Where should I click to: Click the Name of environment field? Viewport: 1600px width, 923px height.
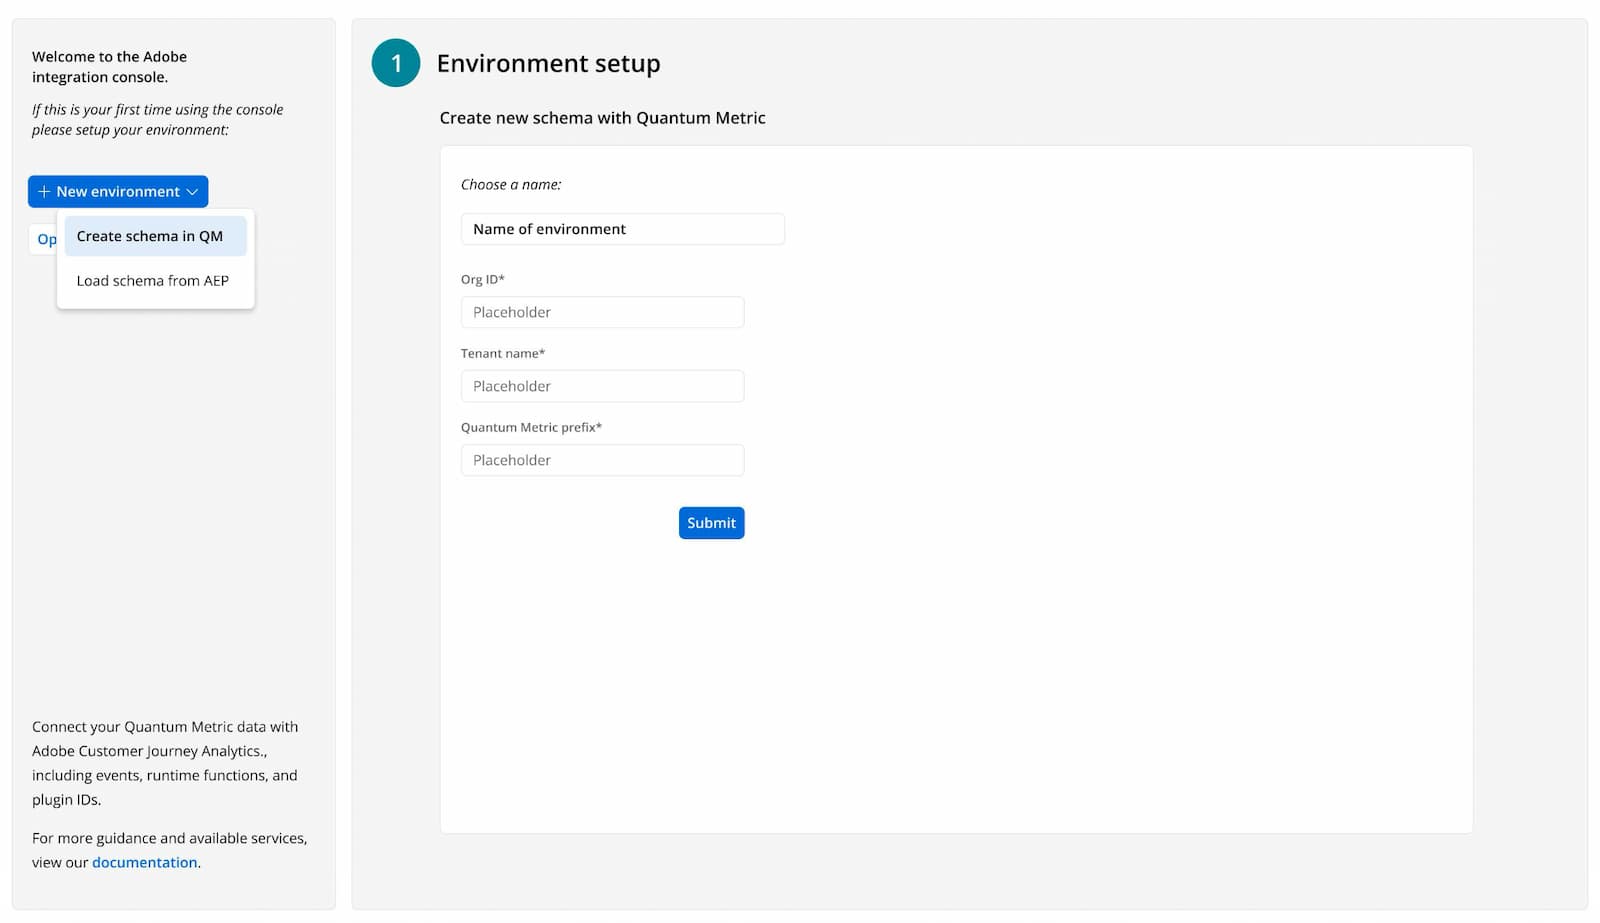click(x=622, y=229)
